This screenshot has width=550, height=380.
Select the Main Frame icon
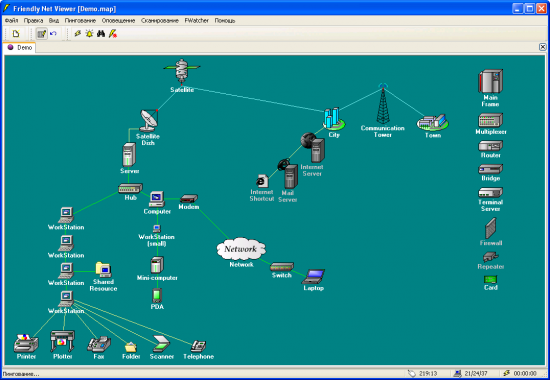(x=490, y=81)
